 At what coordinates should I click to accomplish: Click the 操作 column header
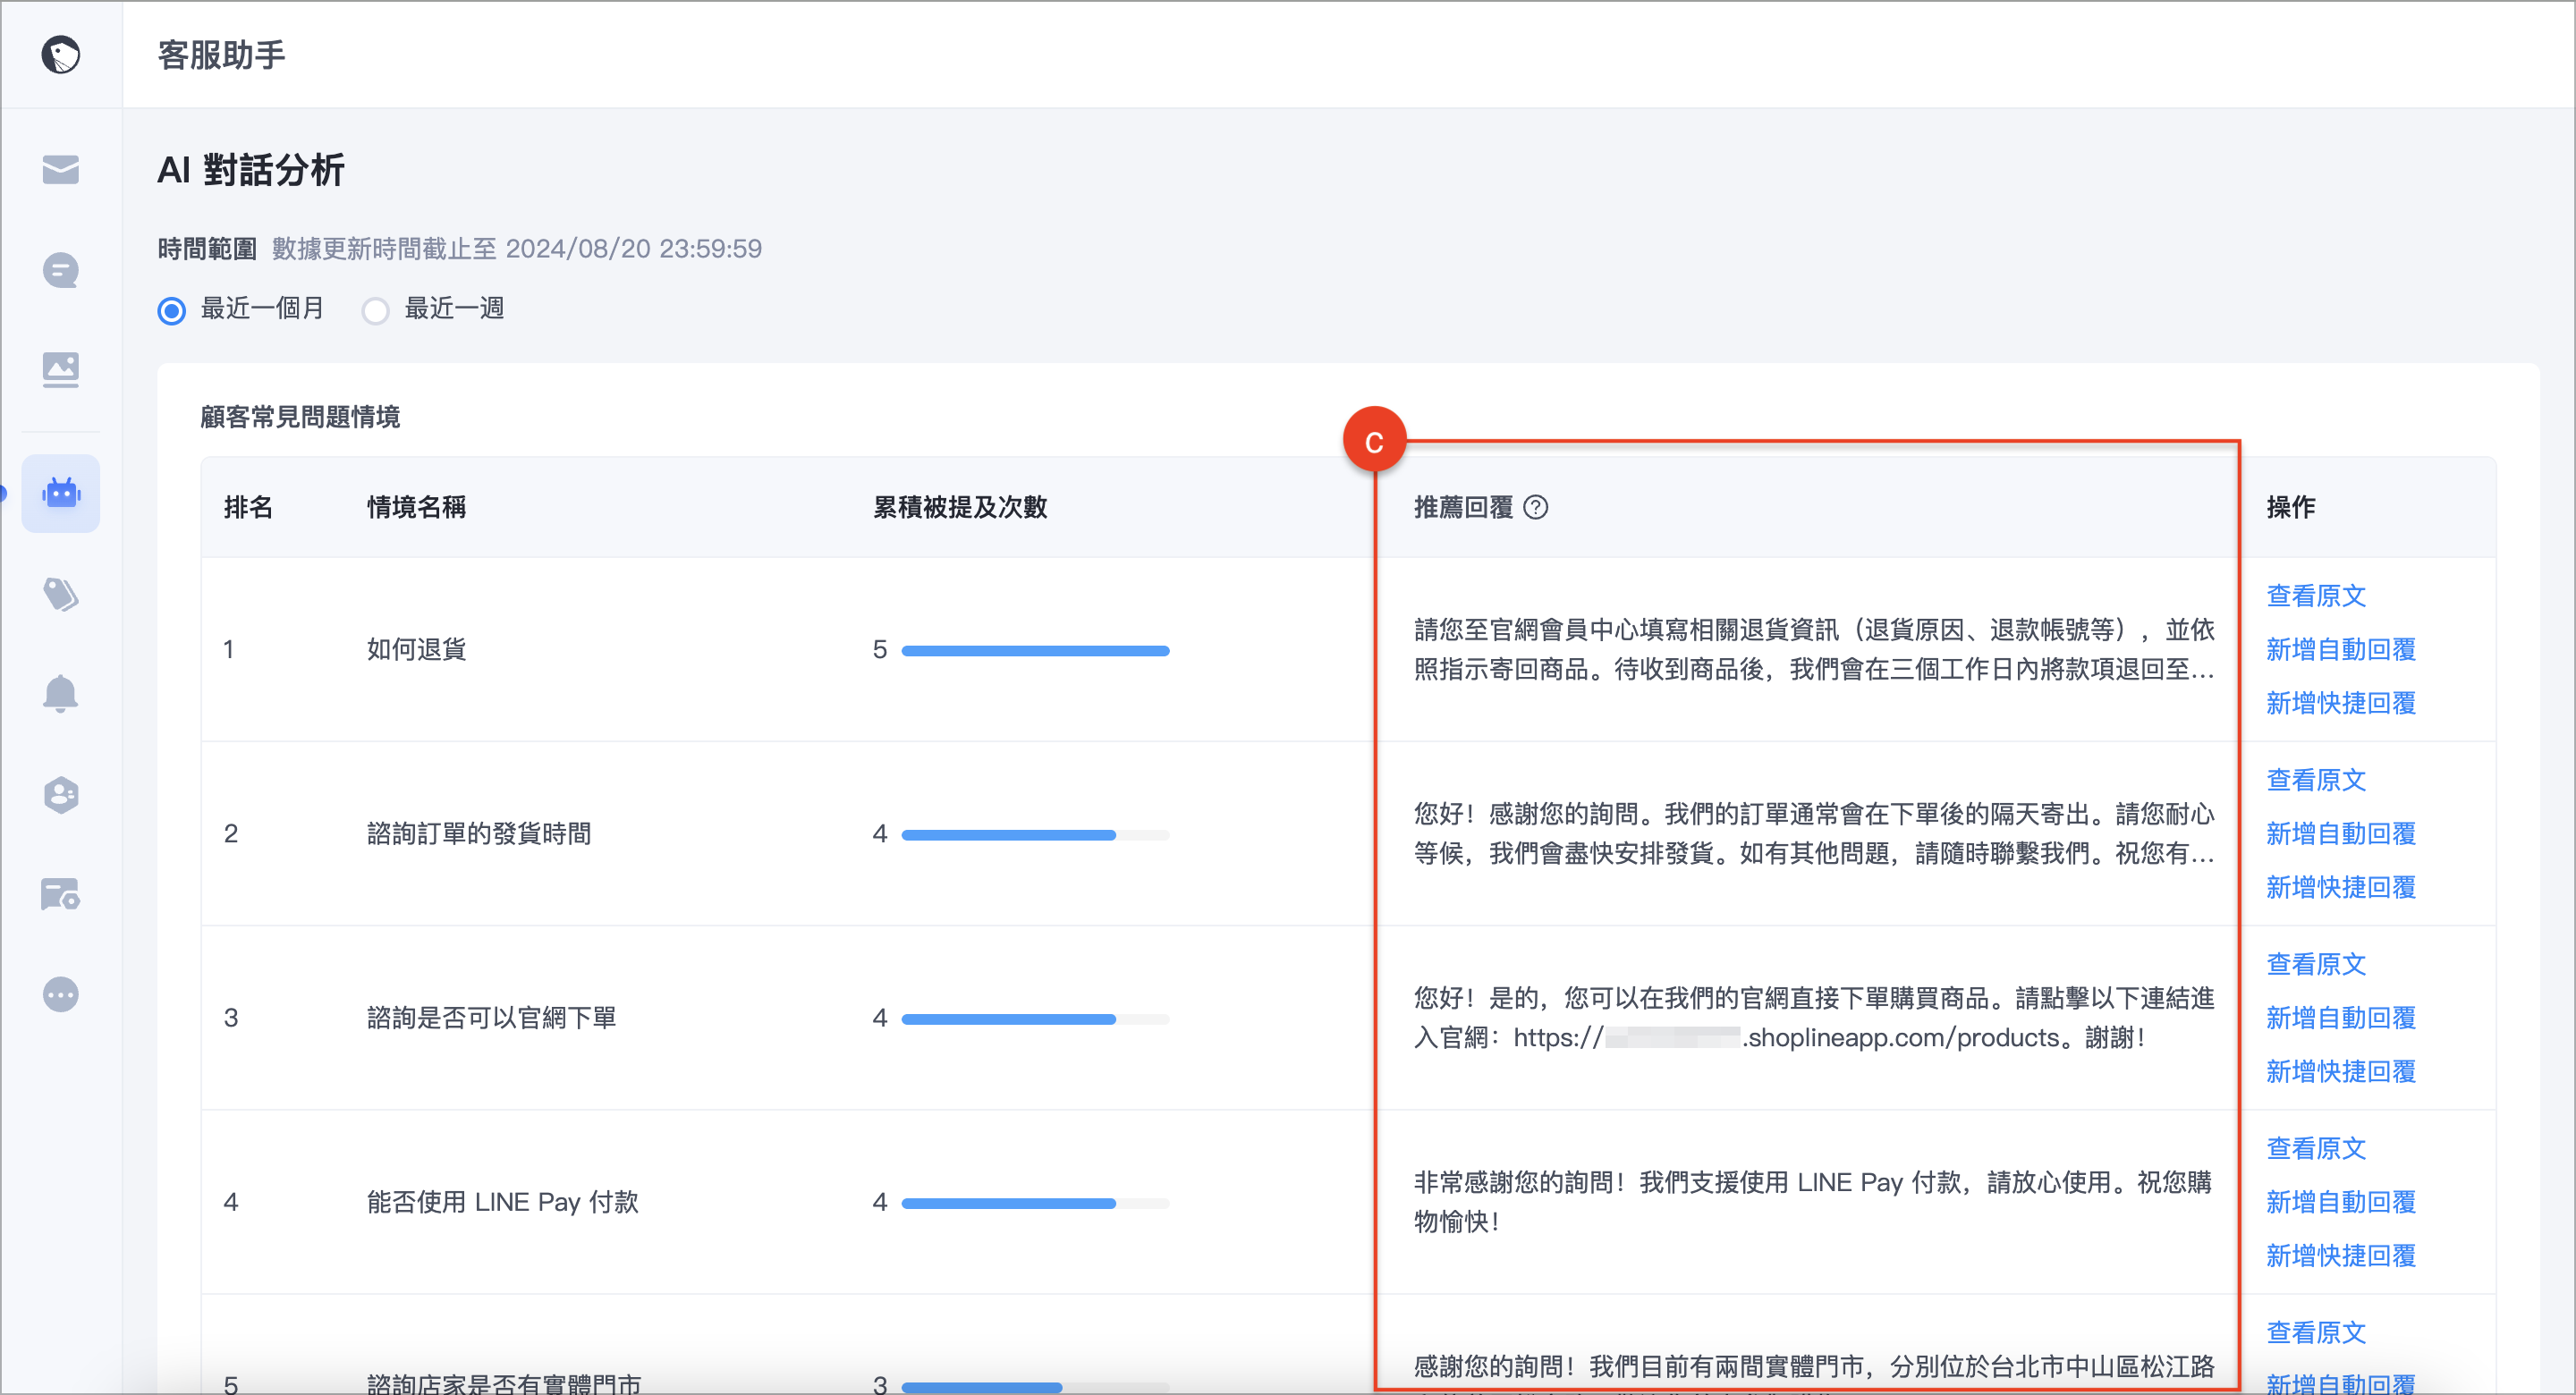coord(2290,508)
